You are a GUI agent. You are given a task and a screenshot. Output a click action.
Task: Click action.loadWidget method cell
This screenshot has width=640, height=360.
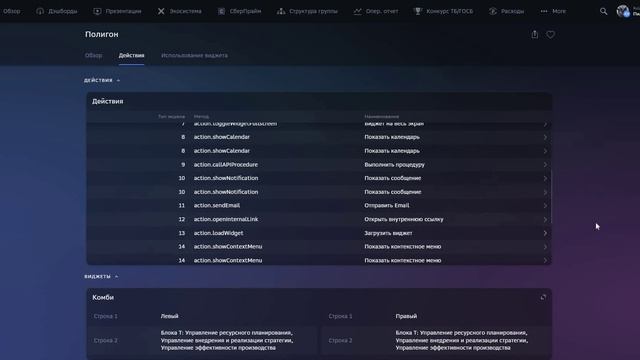218,233
